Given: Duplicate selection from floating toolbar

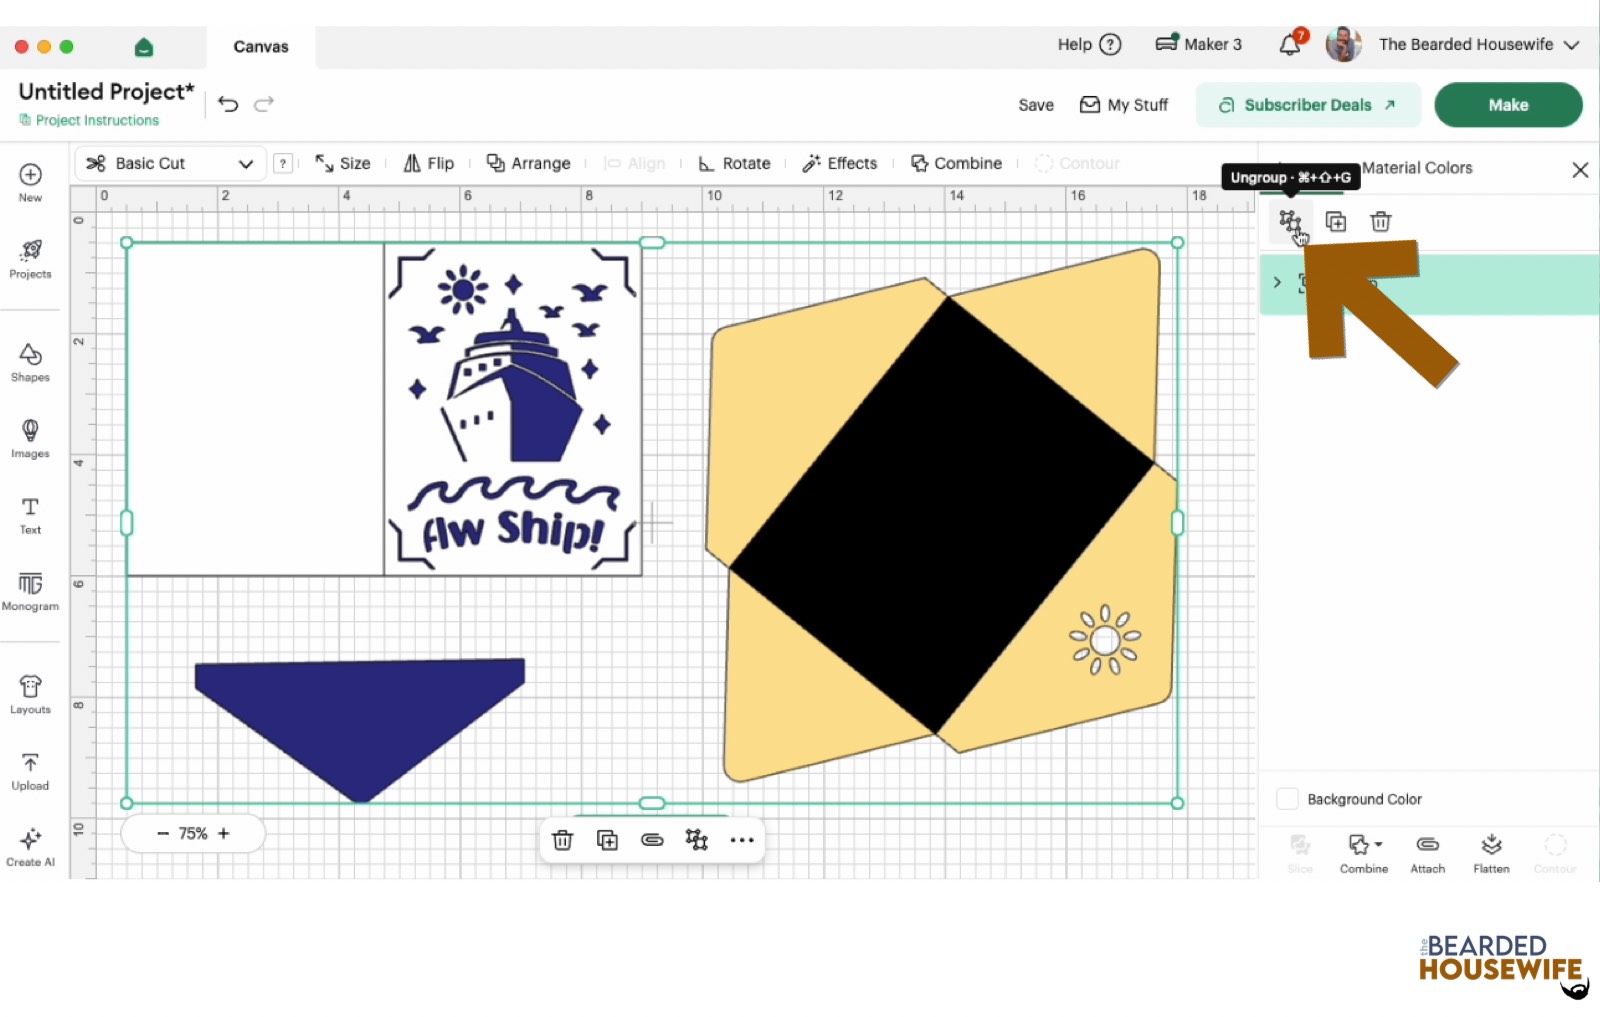Looking at the screenshot, I should 607,840.
